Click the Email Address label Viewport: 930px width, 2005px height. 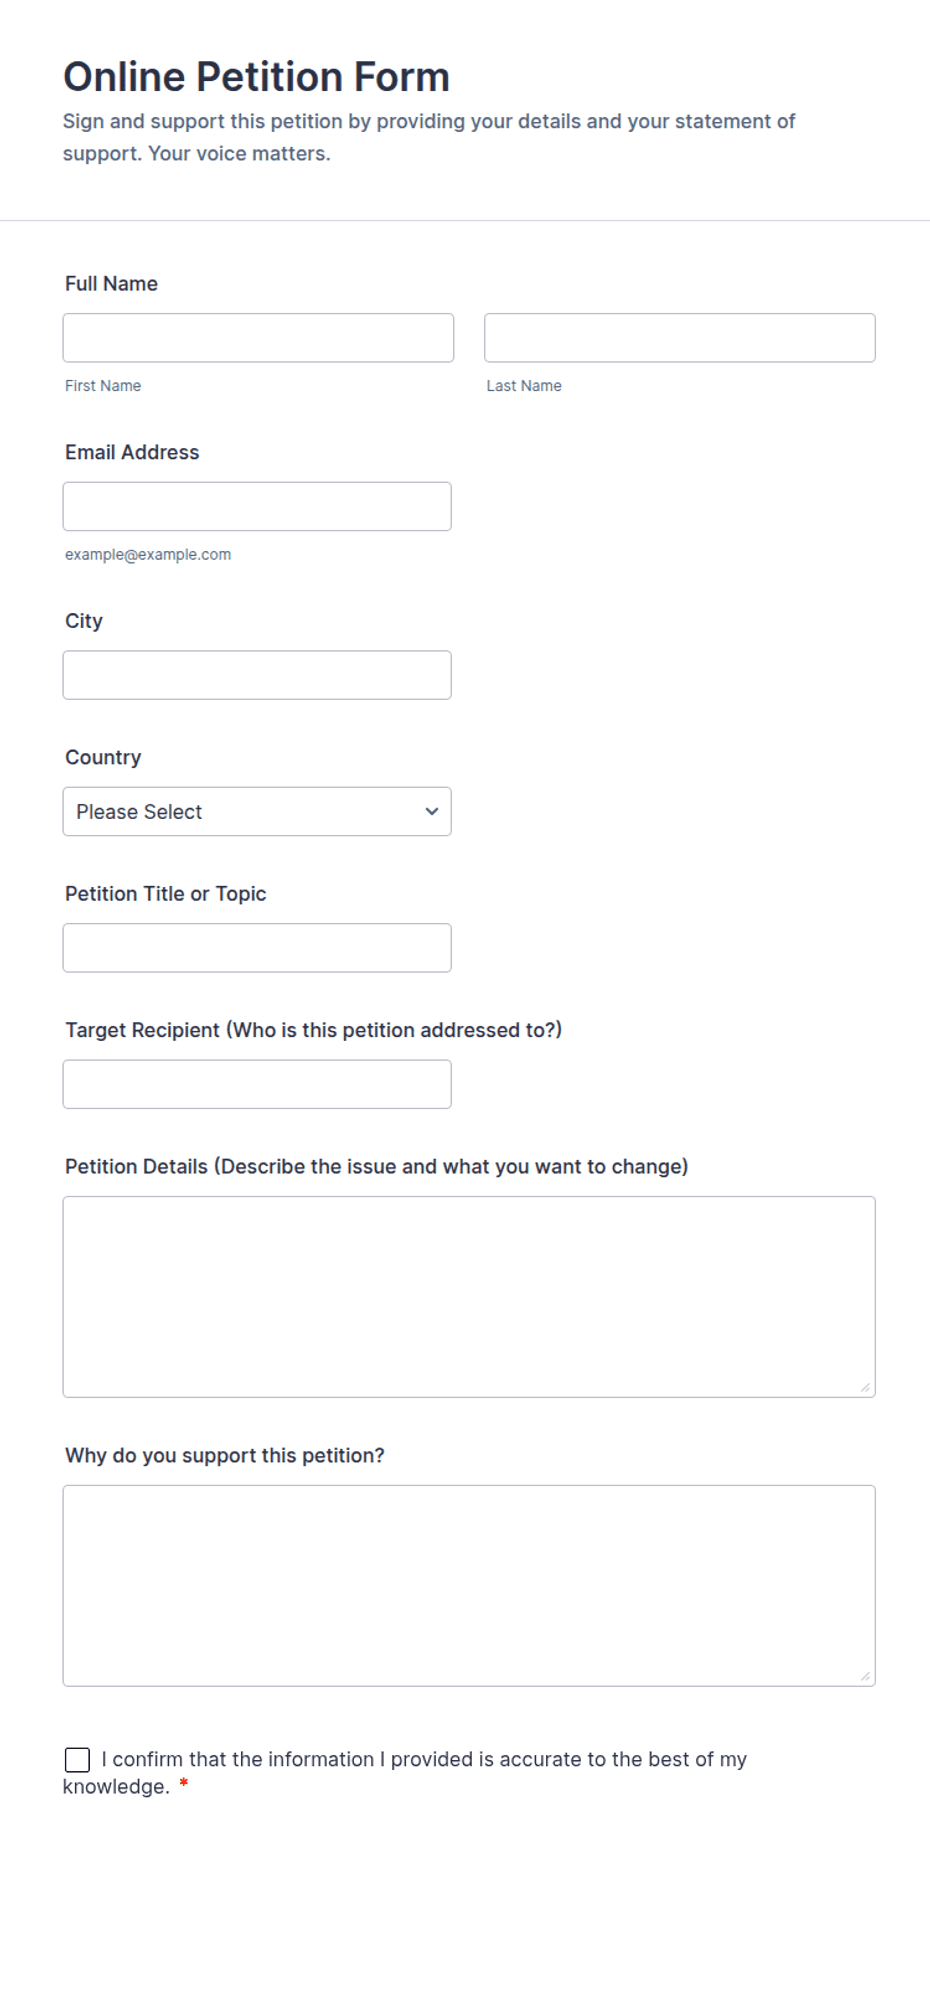(132, 453)
